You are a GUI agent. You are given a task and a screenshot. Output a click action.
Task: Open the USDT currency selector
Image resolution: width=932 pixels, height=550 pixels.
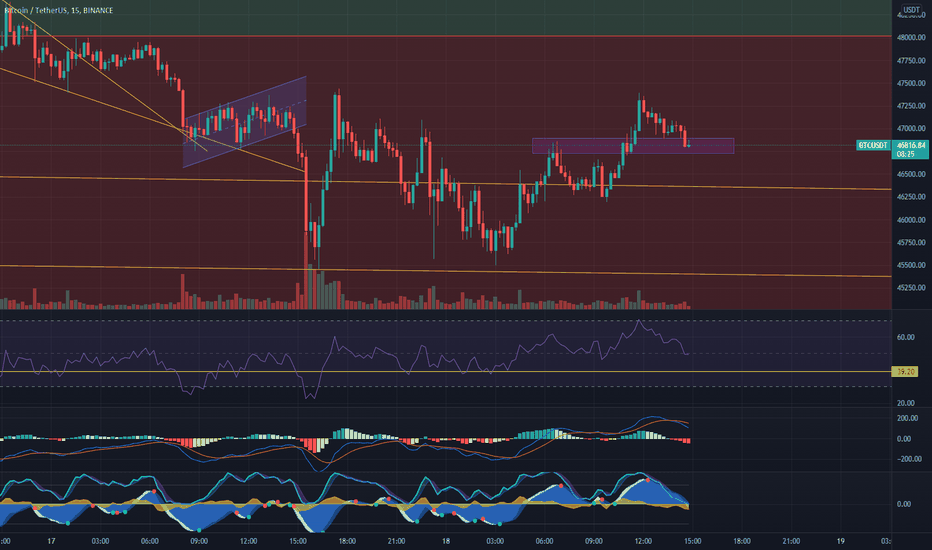911,10
